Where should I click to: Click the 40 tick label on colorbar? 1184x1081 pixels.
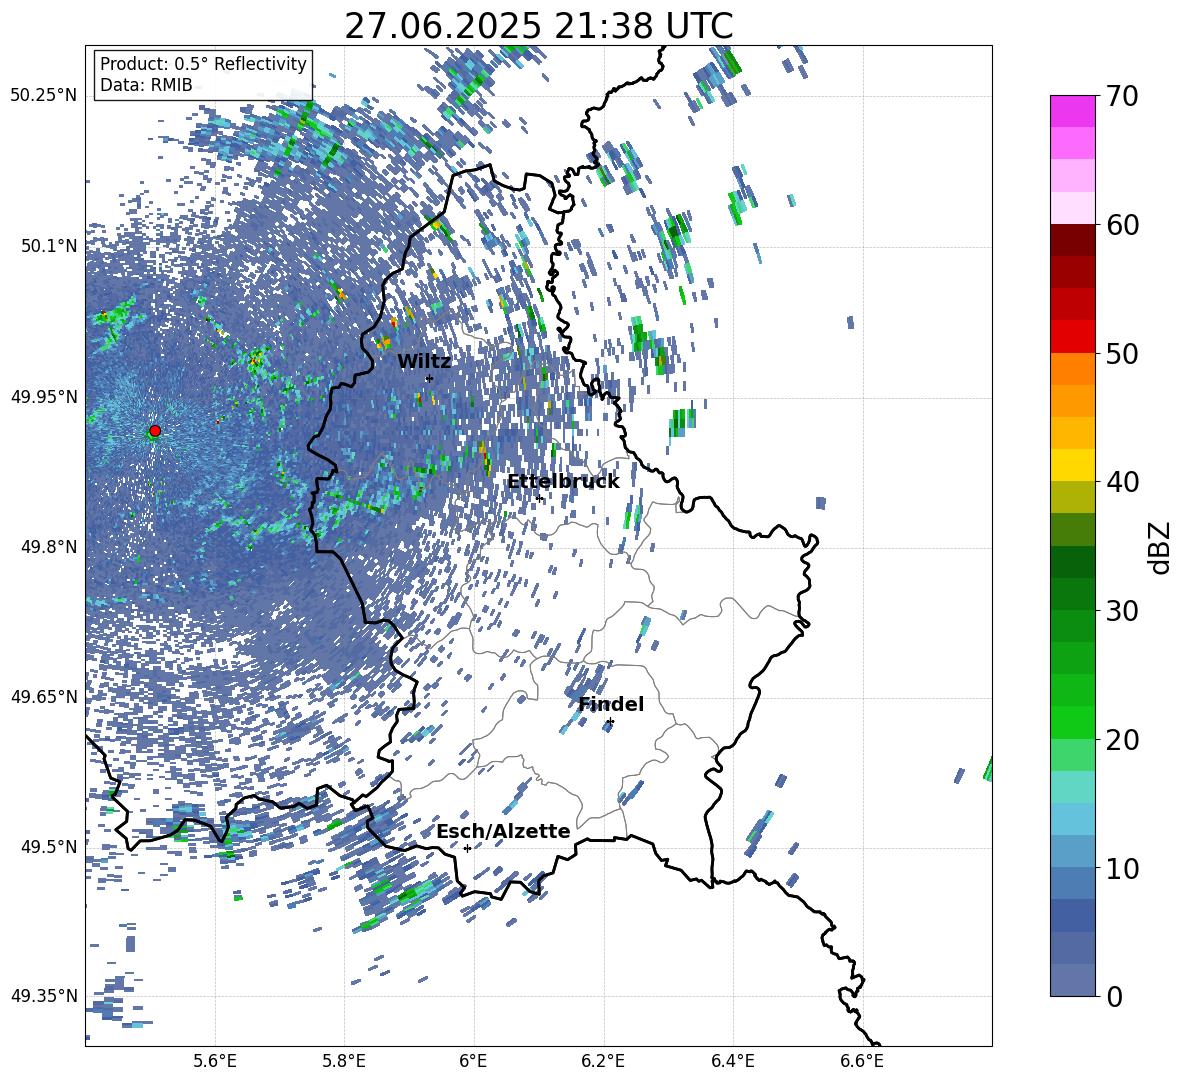click(x=1122, y=482)
